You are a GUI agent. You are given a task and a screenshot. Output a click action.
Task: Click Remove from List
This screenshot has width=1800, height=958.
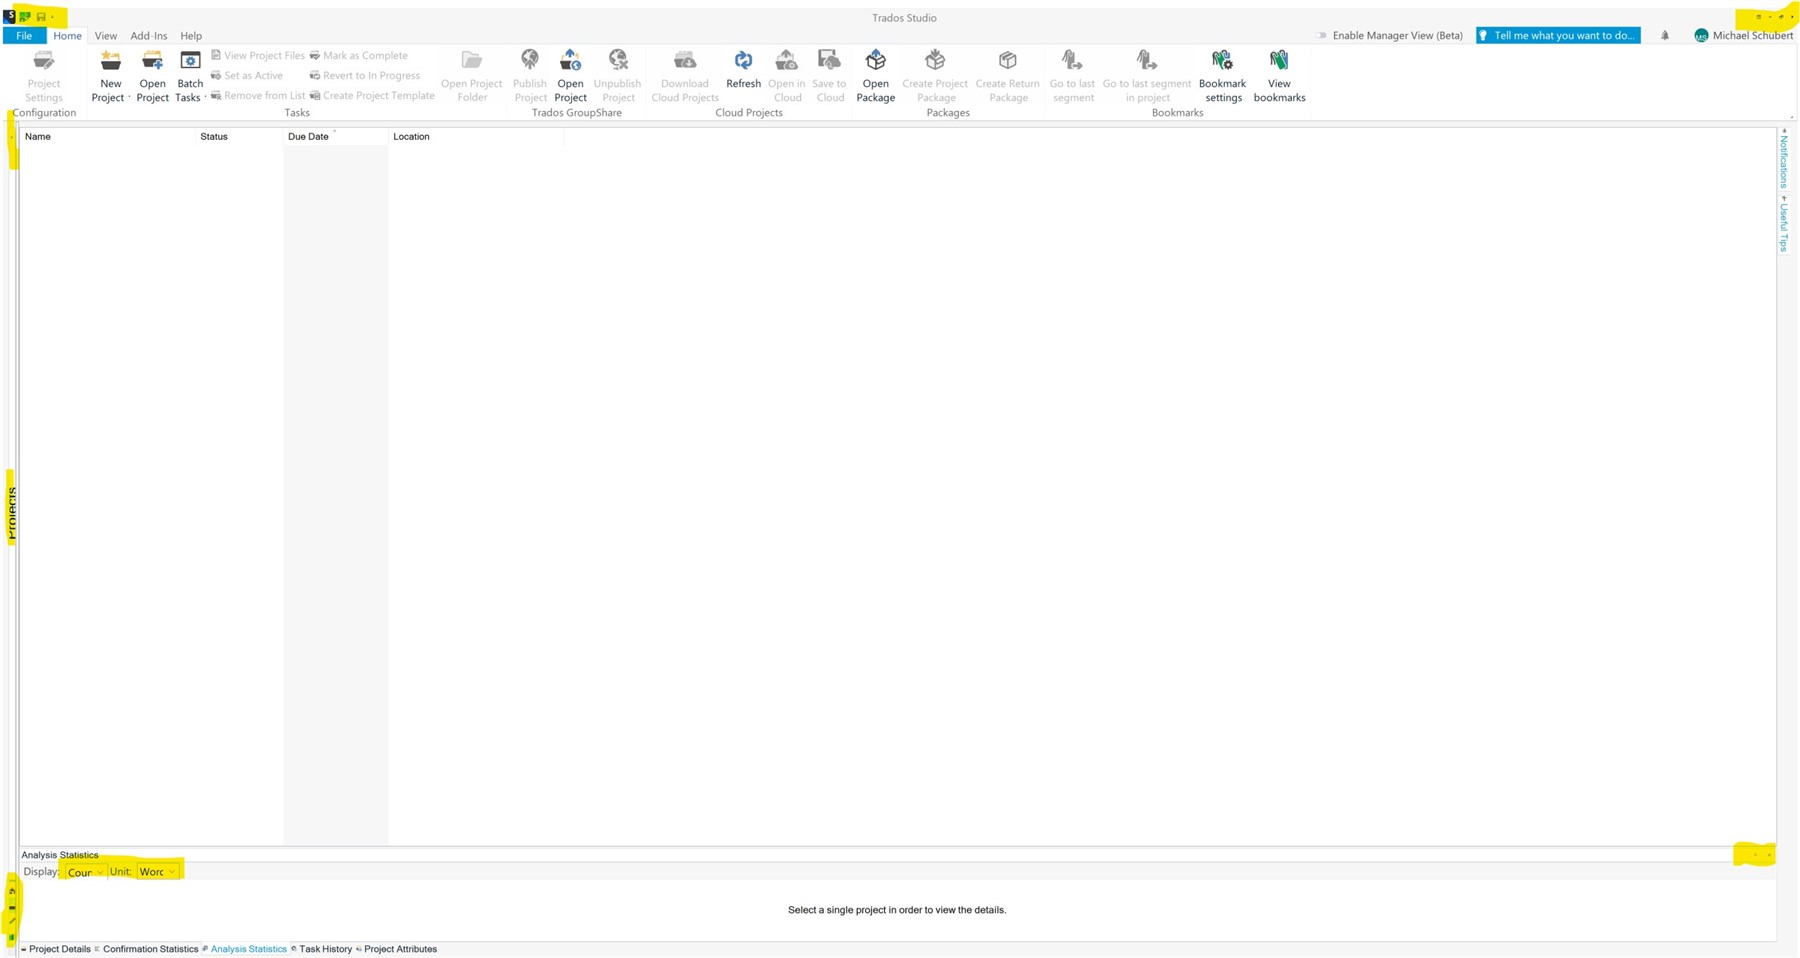pyautogui.click(x=258, y=96)
